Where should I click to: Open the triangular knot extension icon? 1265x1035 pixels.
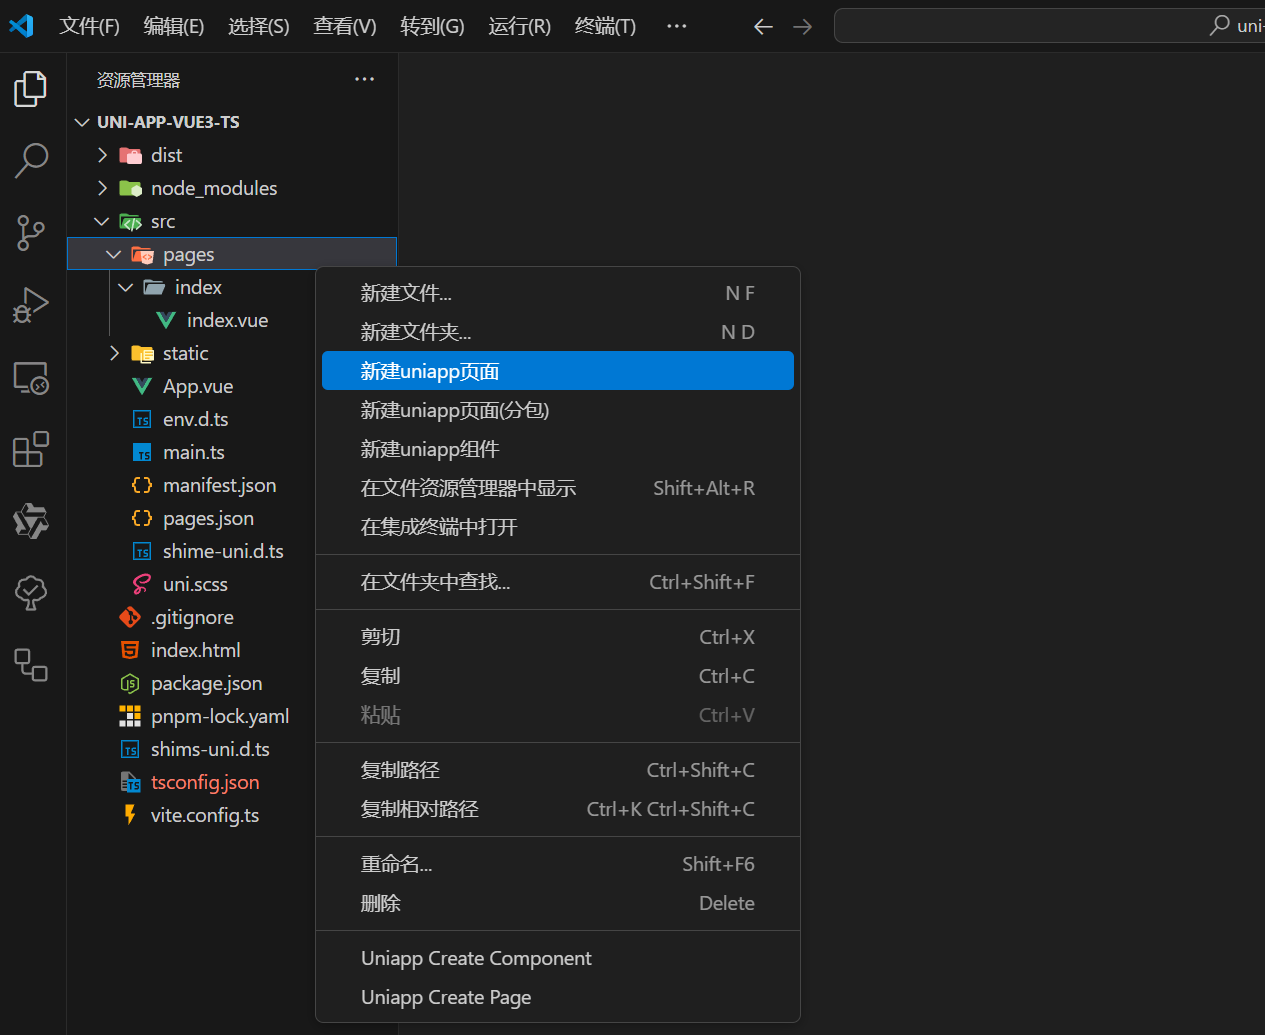pos(31,521)
